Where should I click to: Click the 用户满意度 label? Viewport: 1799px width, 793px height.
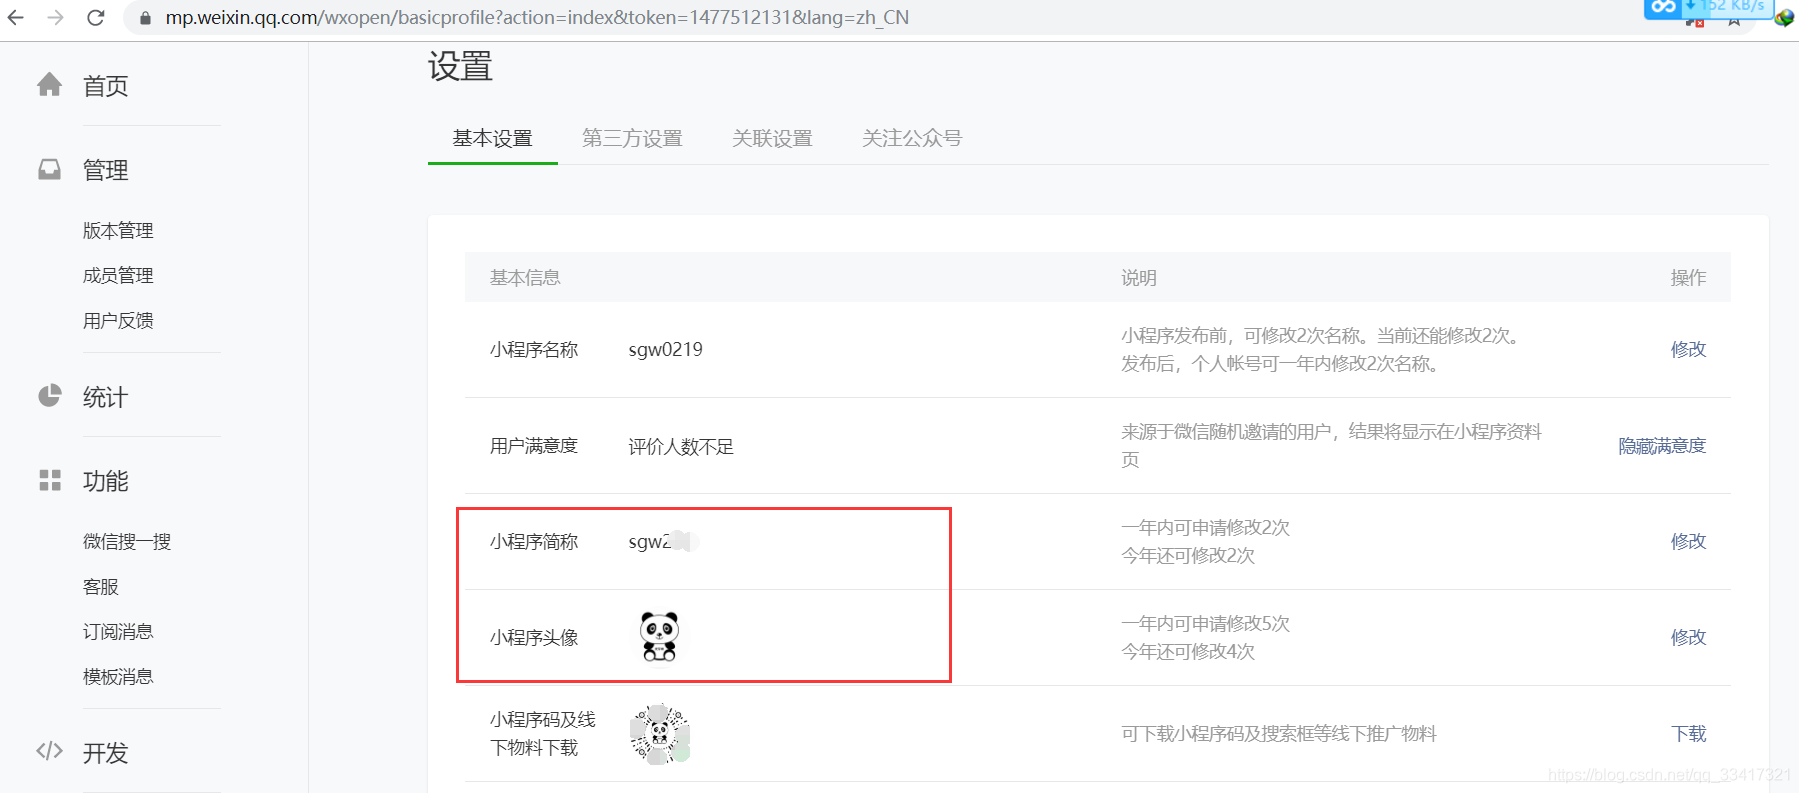[534, 445]
